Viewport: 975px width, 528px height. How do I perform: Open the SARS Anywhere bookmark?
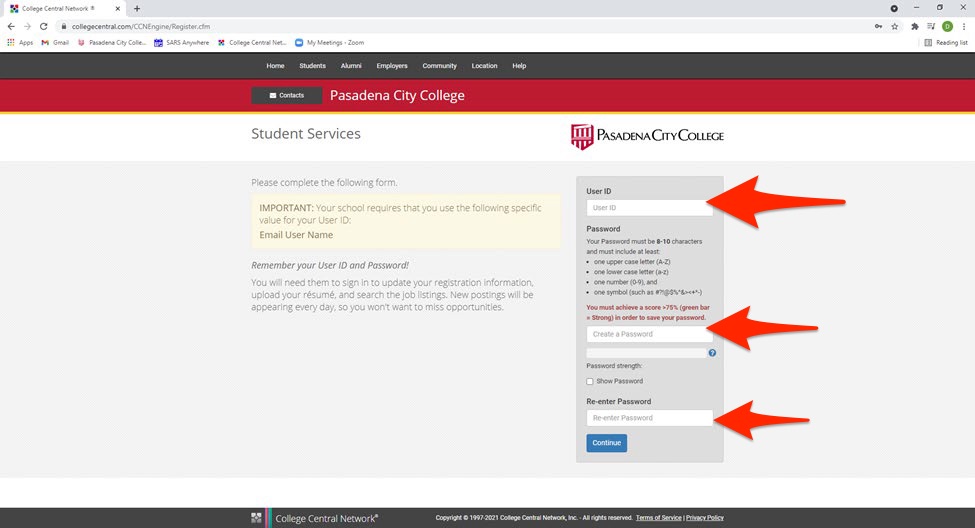coord(182,42)
